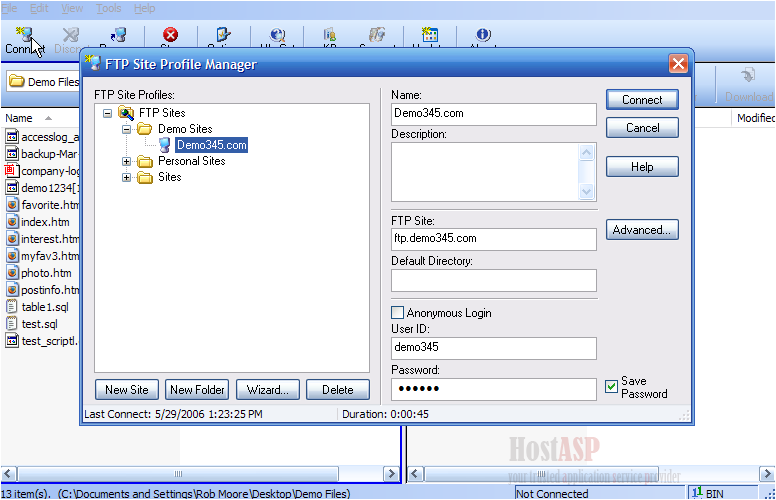
Task: Launch the Wizard... button
Action: coord(268,390)
